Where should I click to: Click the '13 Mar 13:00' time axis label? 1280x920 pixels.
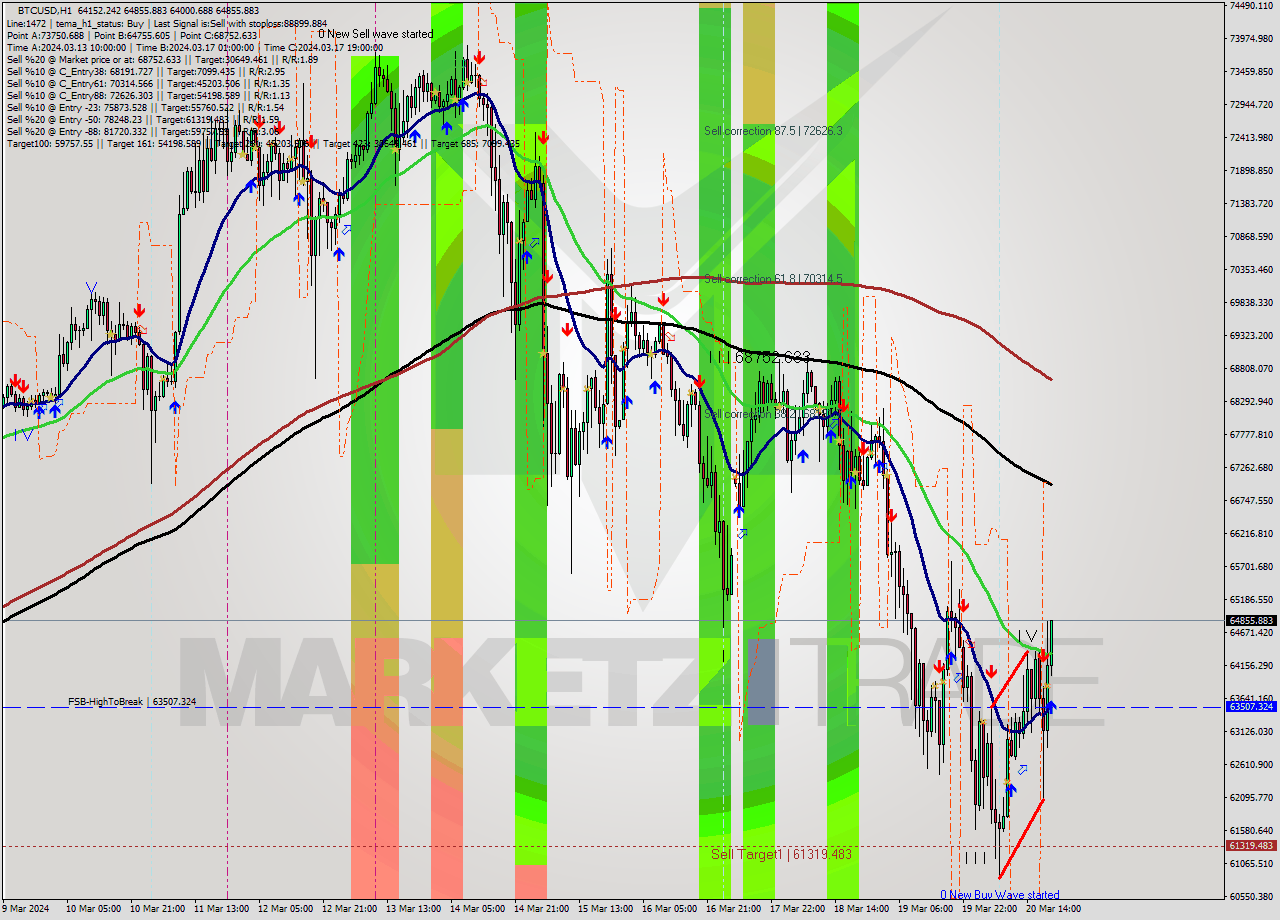coord(415,909)
